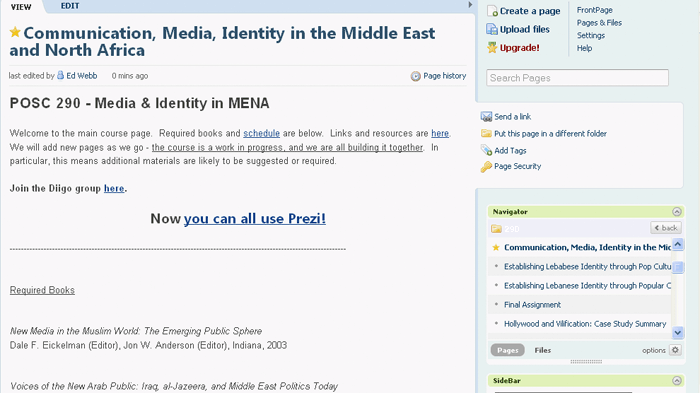Viewport: 700px width, 393px height.
Task: Click the POSC 290 heading
Action: point(139,103)
